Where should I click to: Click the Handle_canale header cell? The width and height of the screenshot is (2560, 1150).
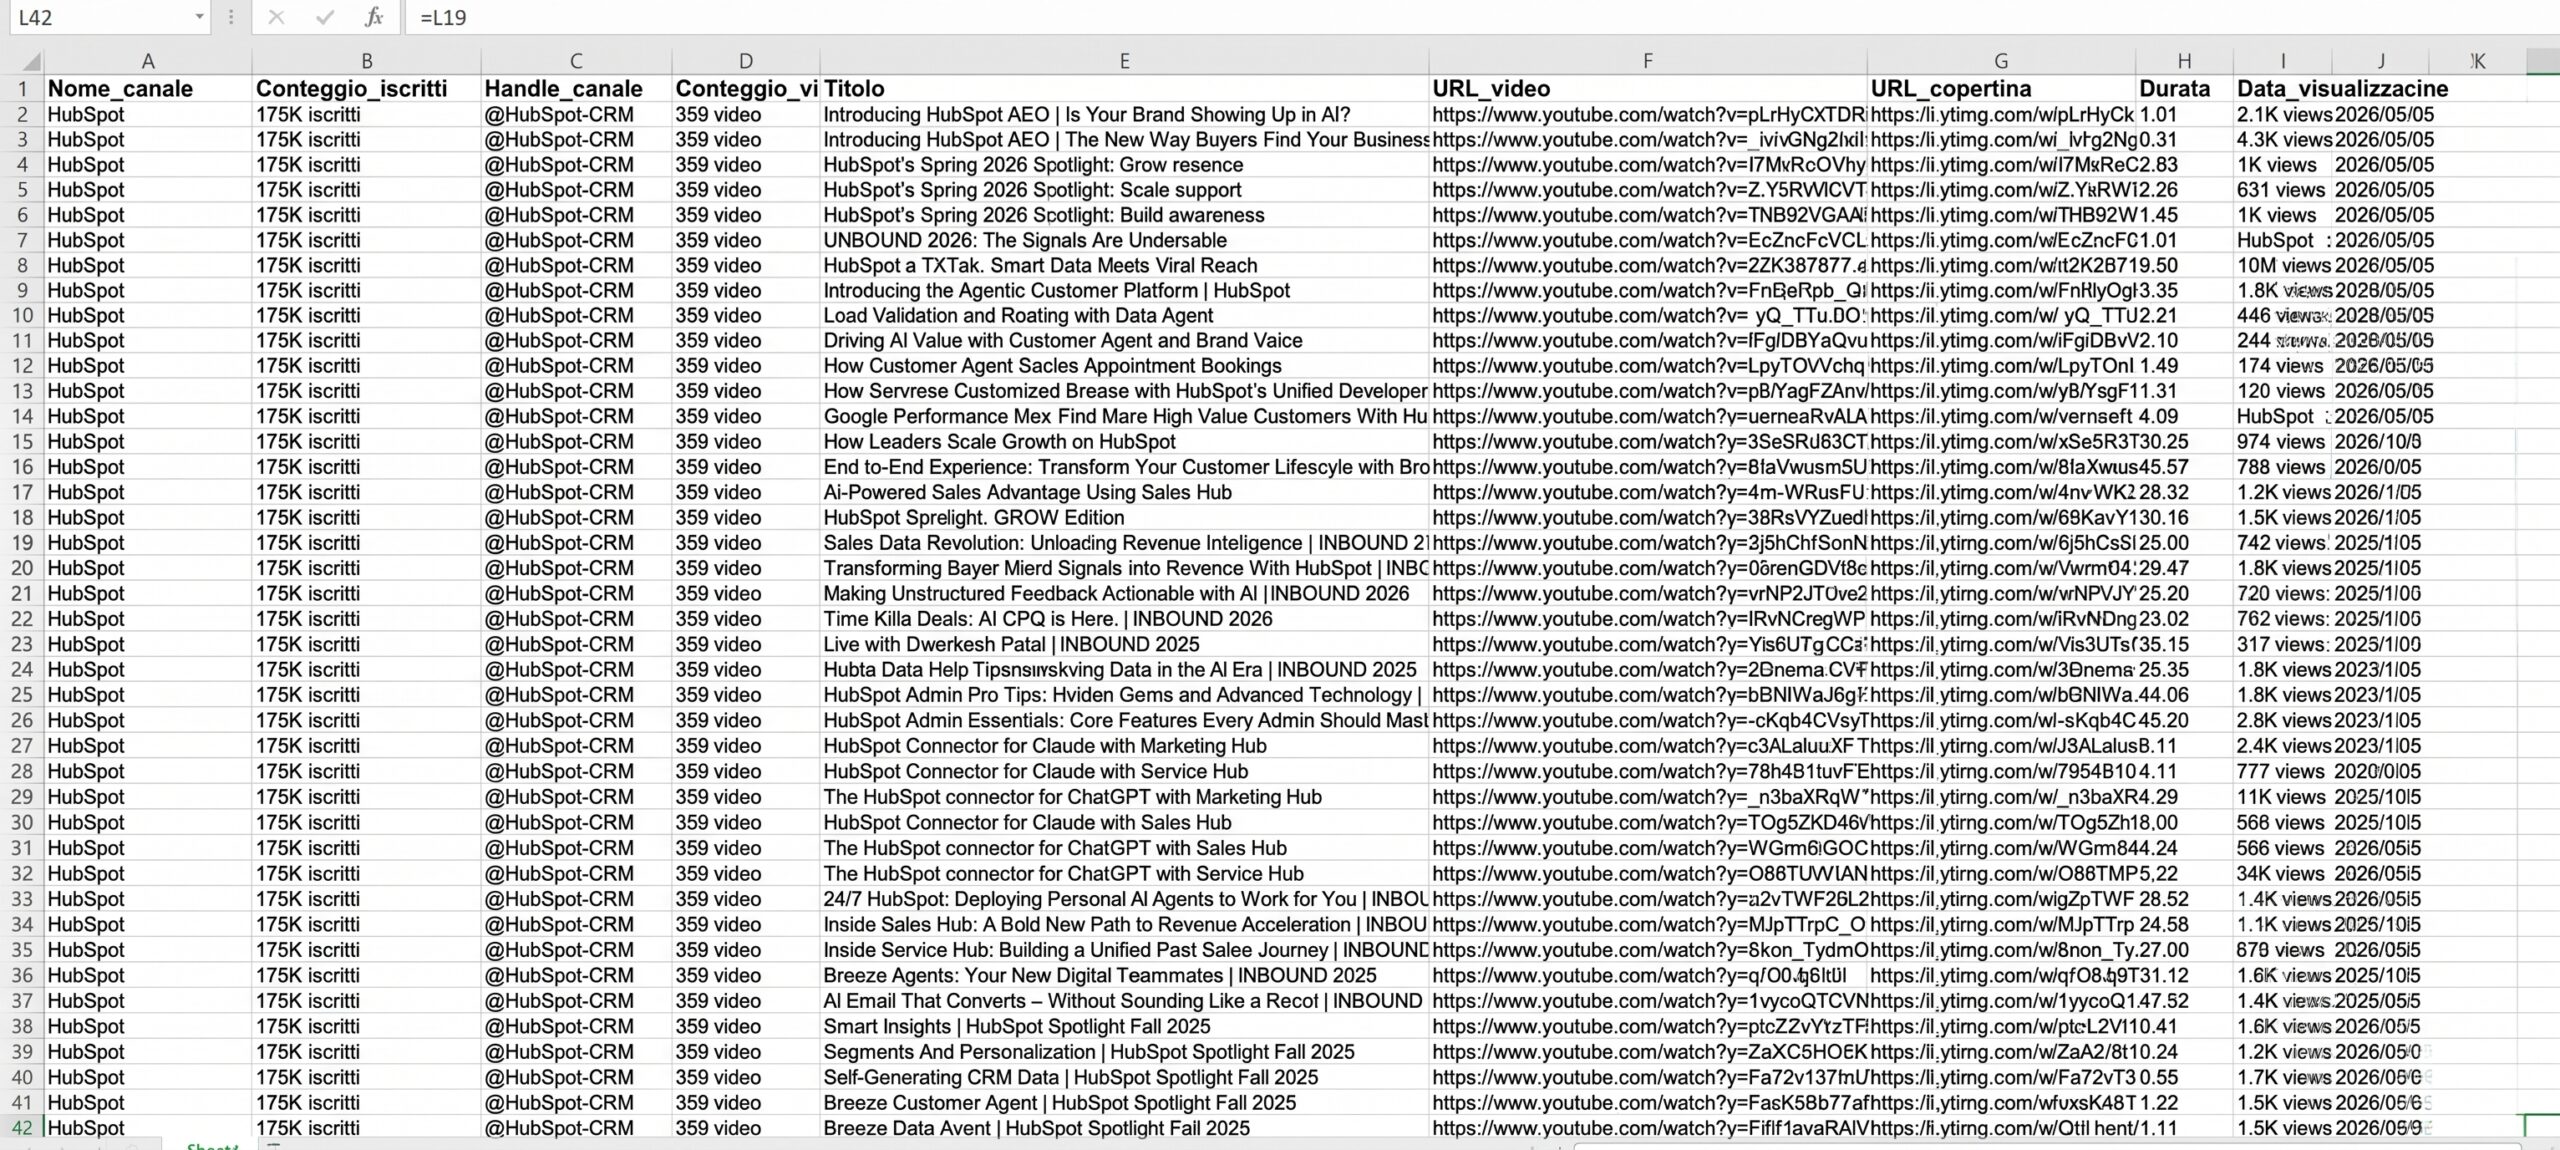(576, 89)
